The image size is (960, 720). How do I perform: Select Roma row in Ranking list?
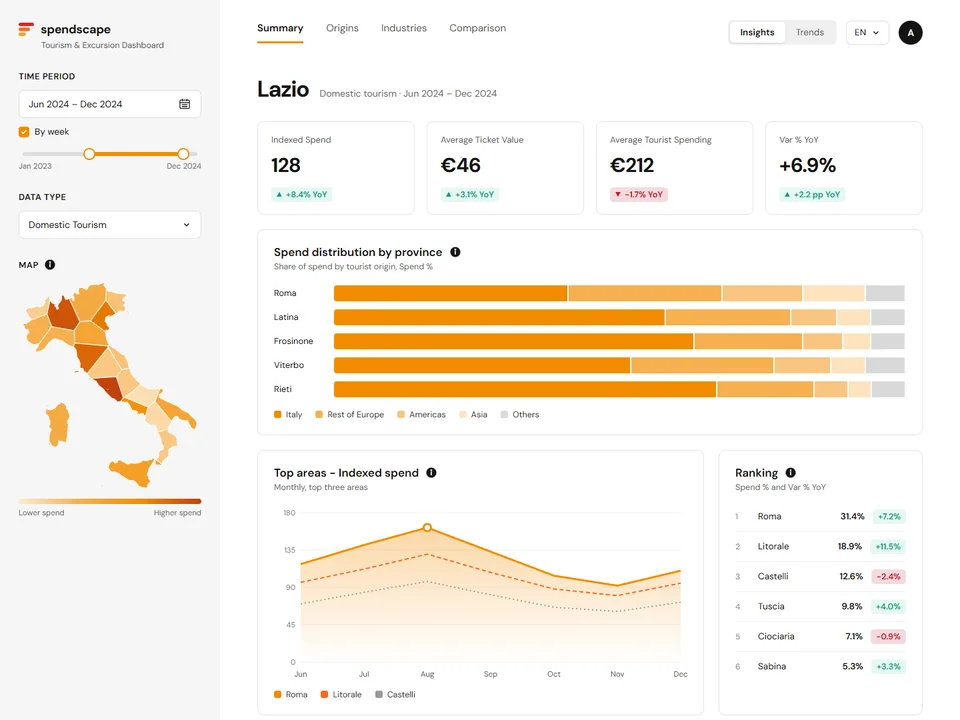pyautogui.click(x=820, y=516)
